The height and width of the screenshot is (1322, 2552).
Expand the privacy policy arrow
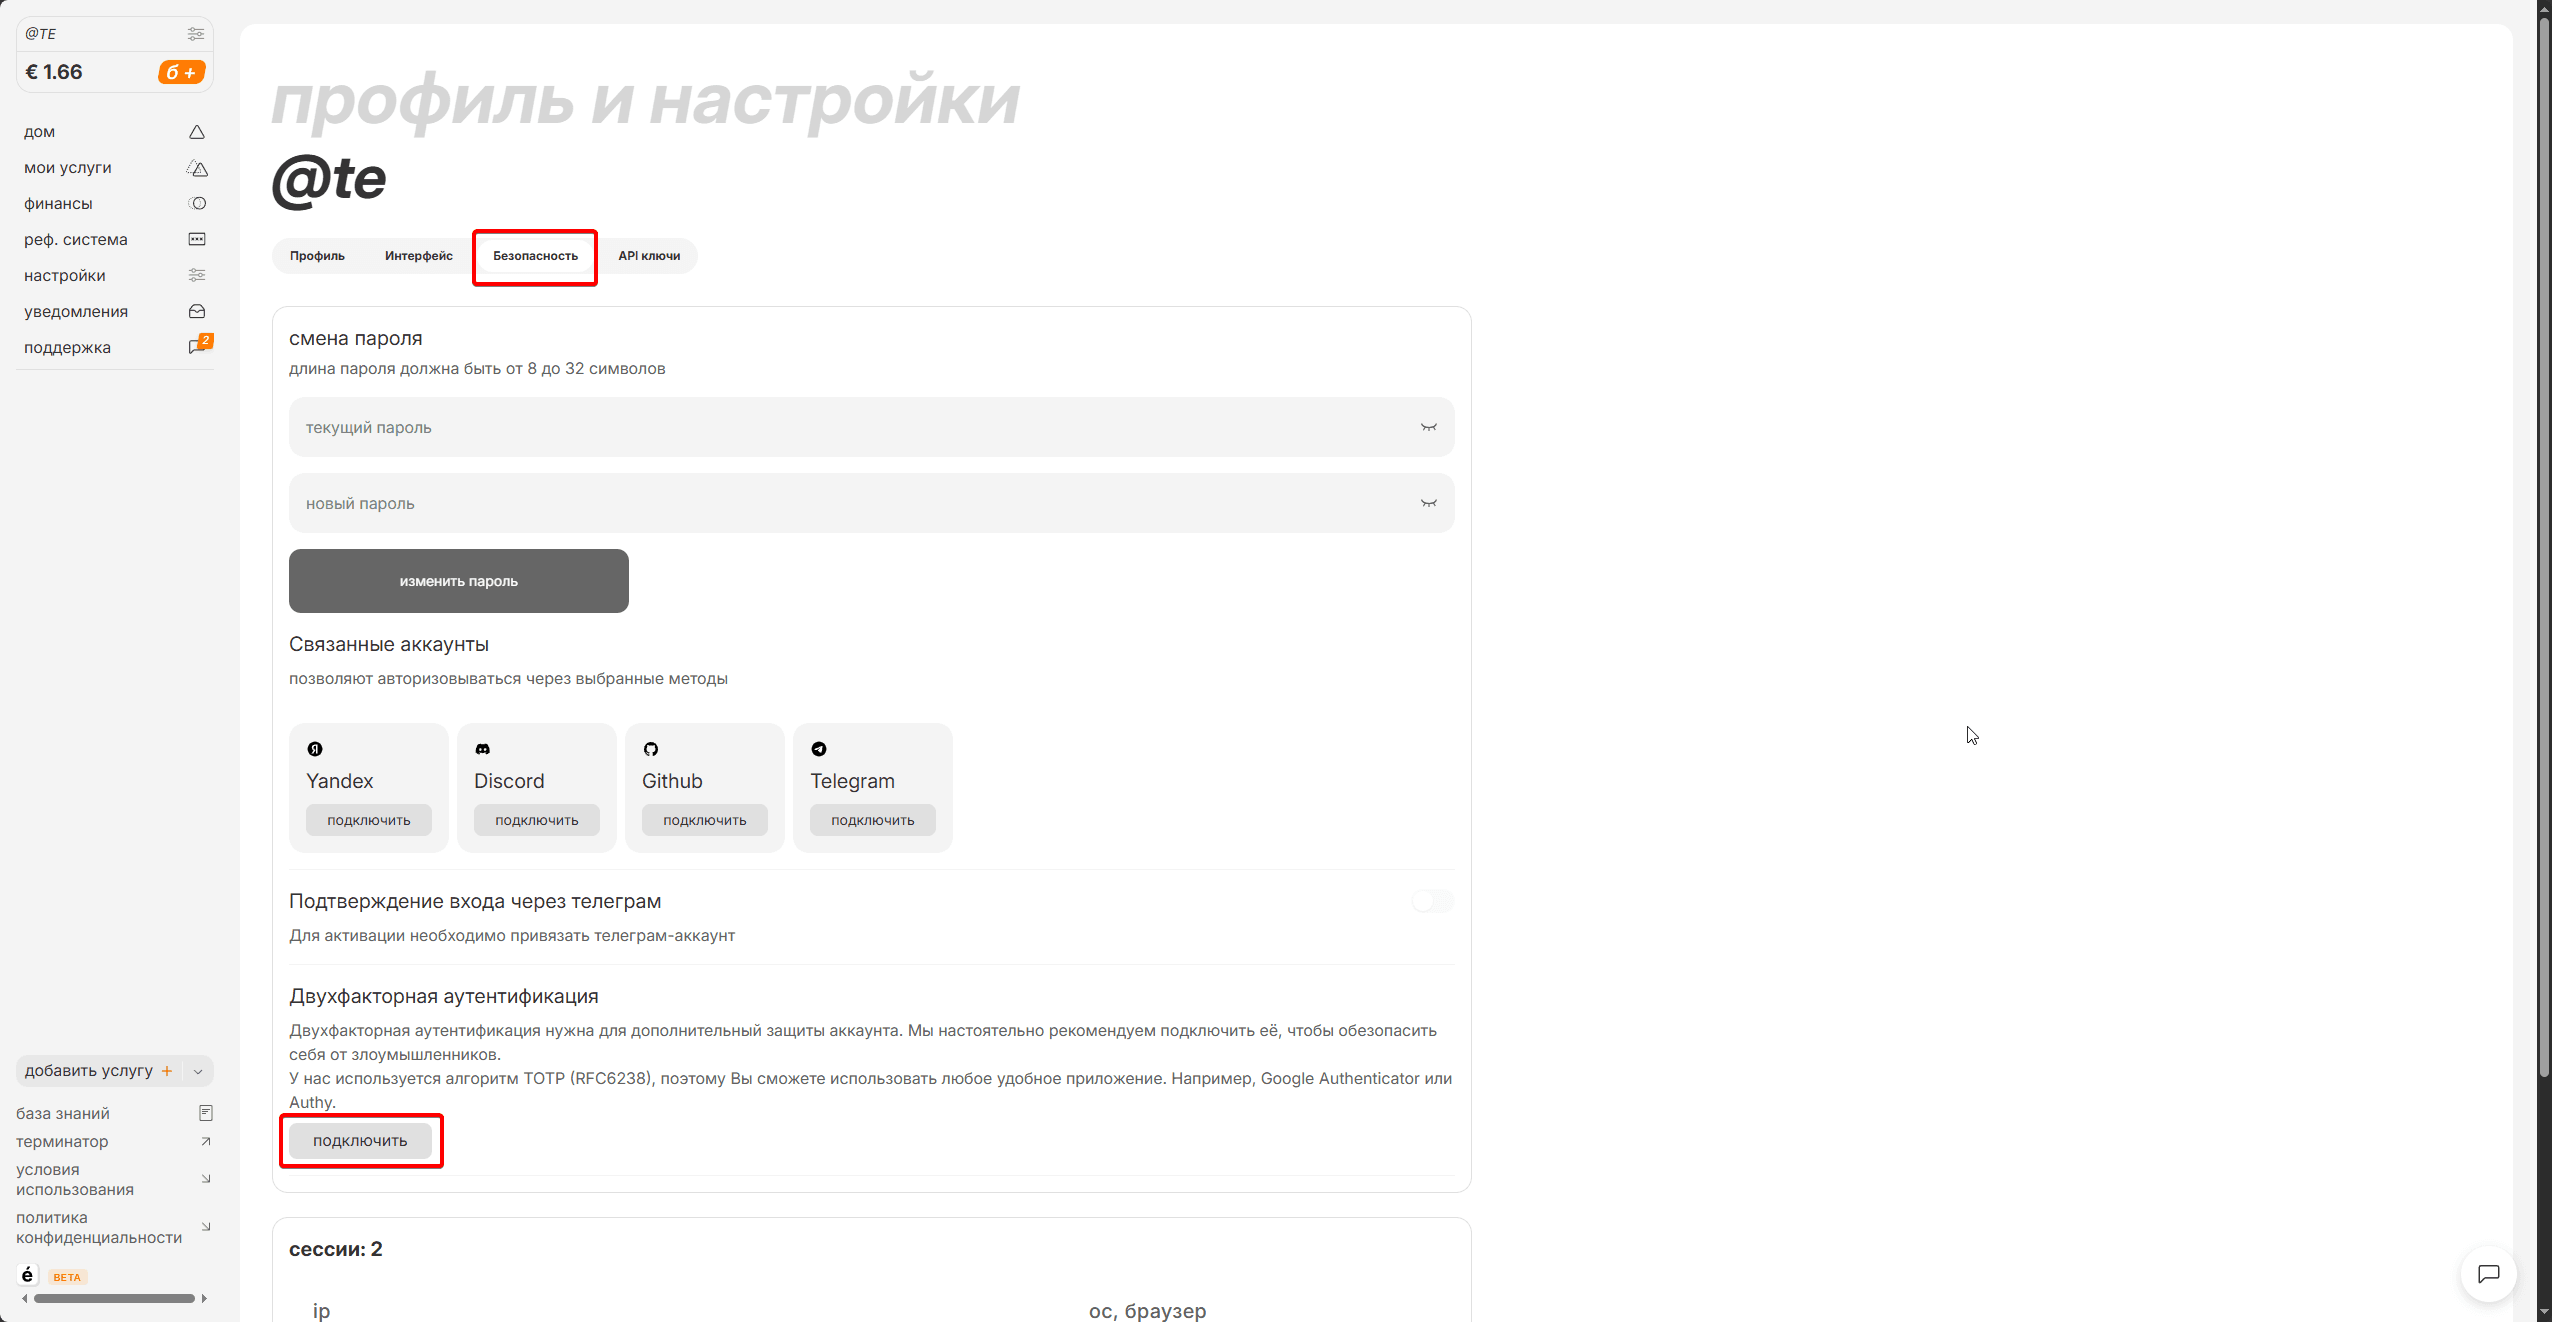[206, 1227]
